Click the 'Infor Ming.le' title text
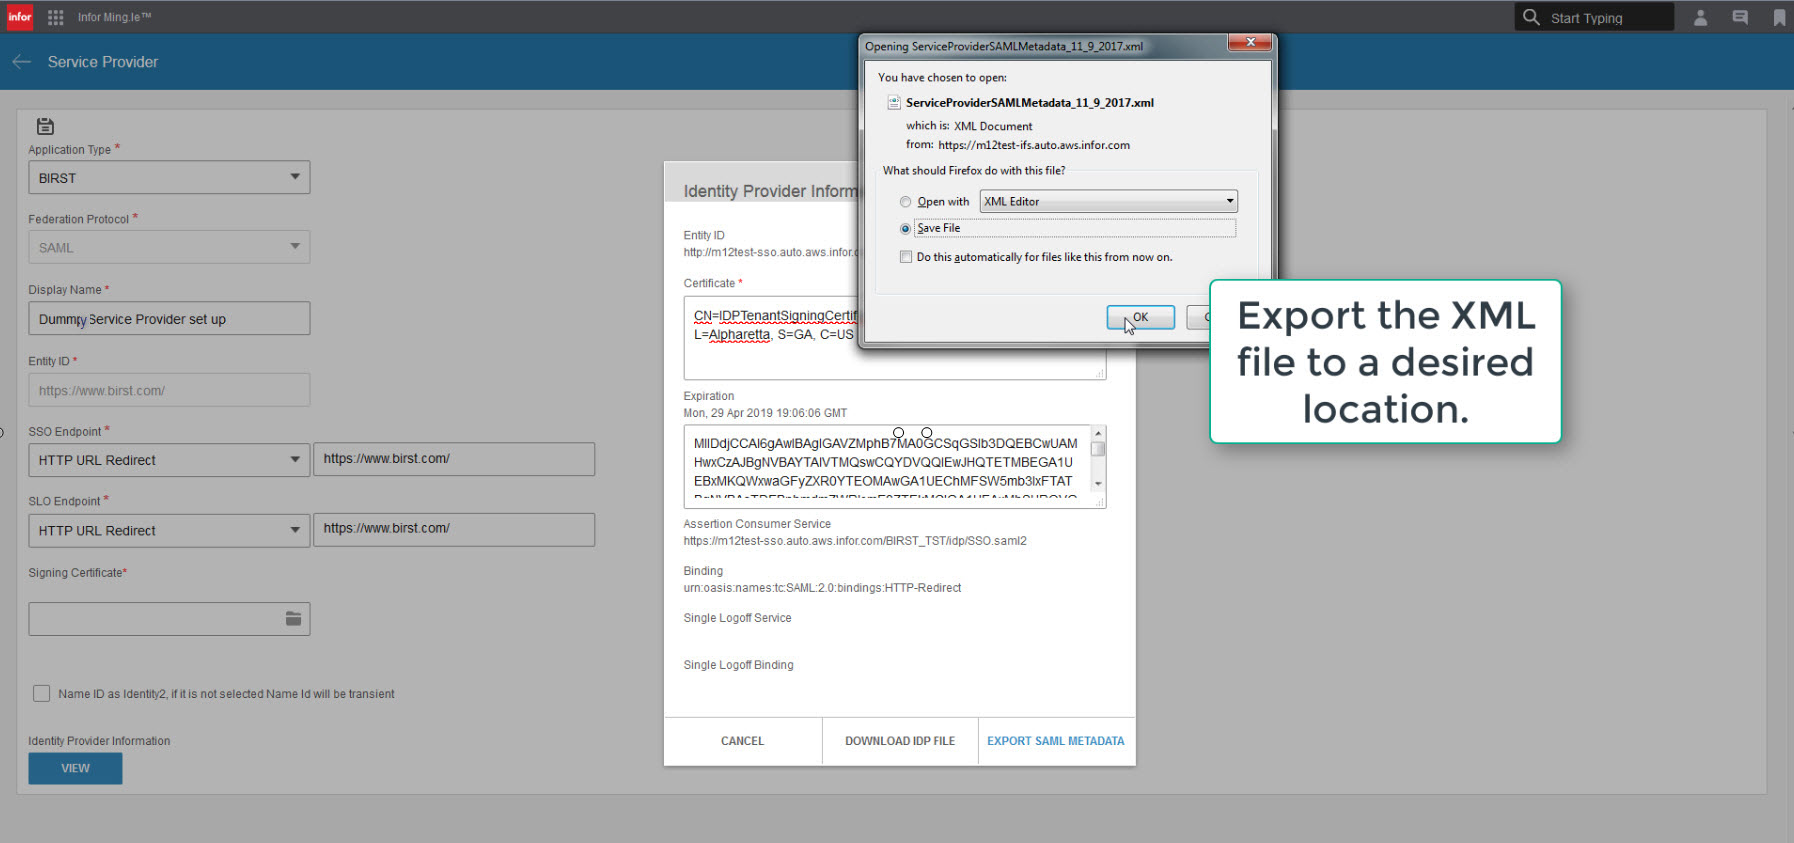 (x=114, y=17)
